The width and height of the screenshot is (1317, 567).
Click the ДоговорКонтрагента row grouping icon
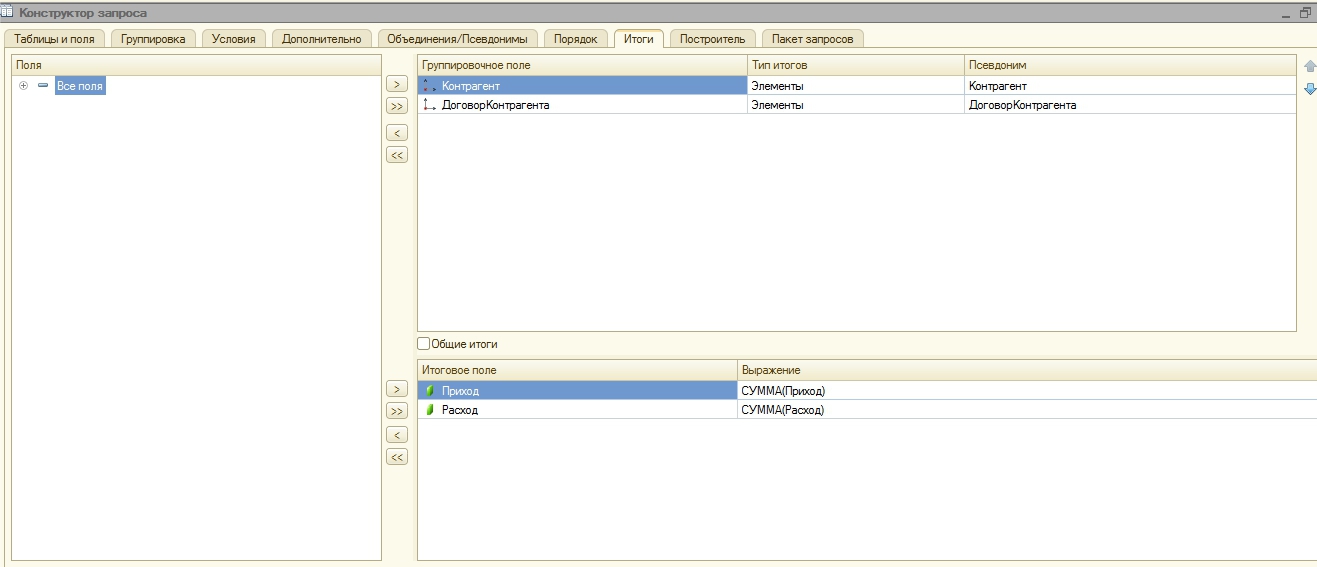point(430,105)
